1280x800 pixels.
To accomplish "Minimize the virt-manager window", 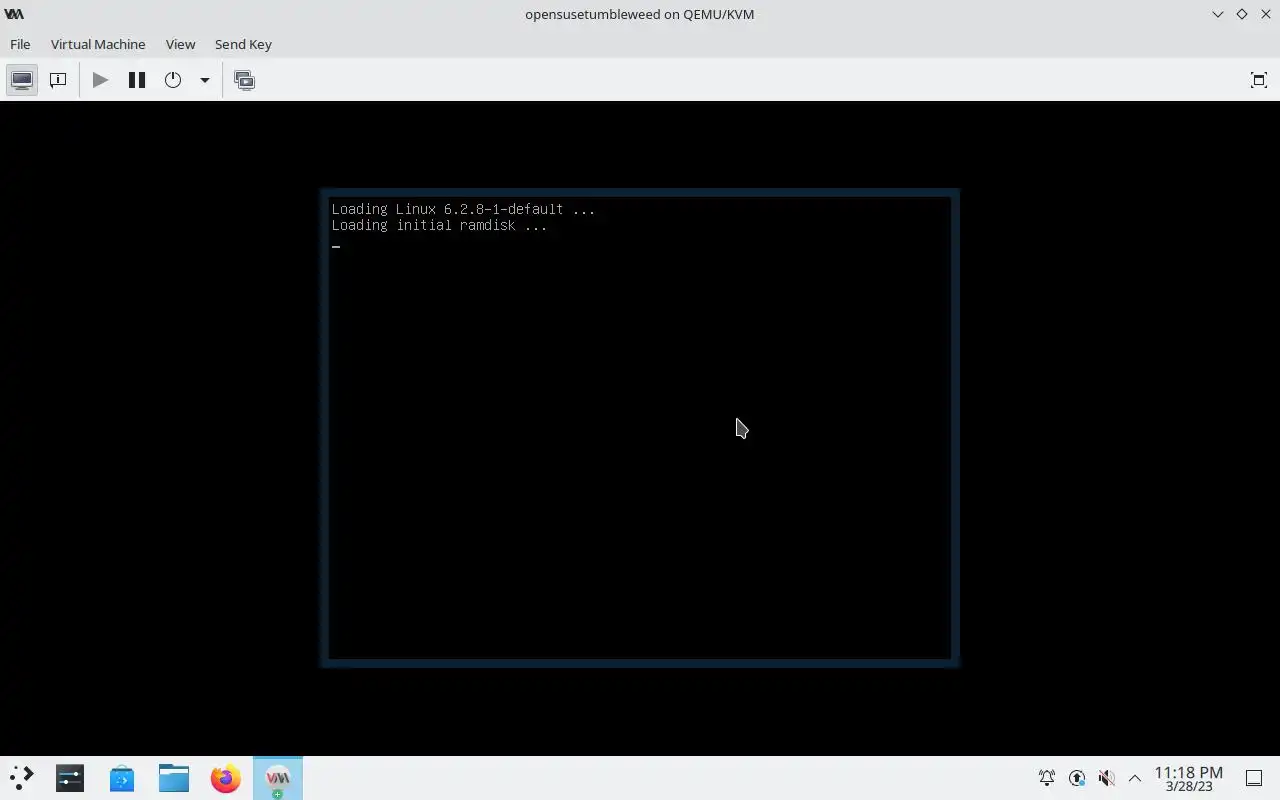I will pos(1217,14).
